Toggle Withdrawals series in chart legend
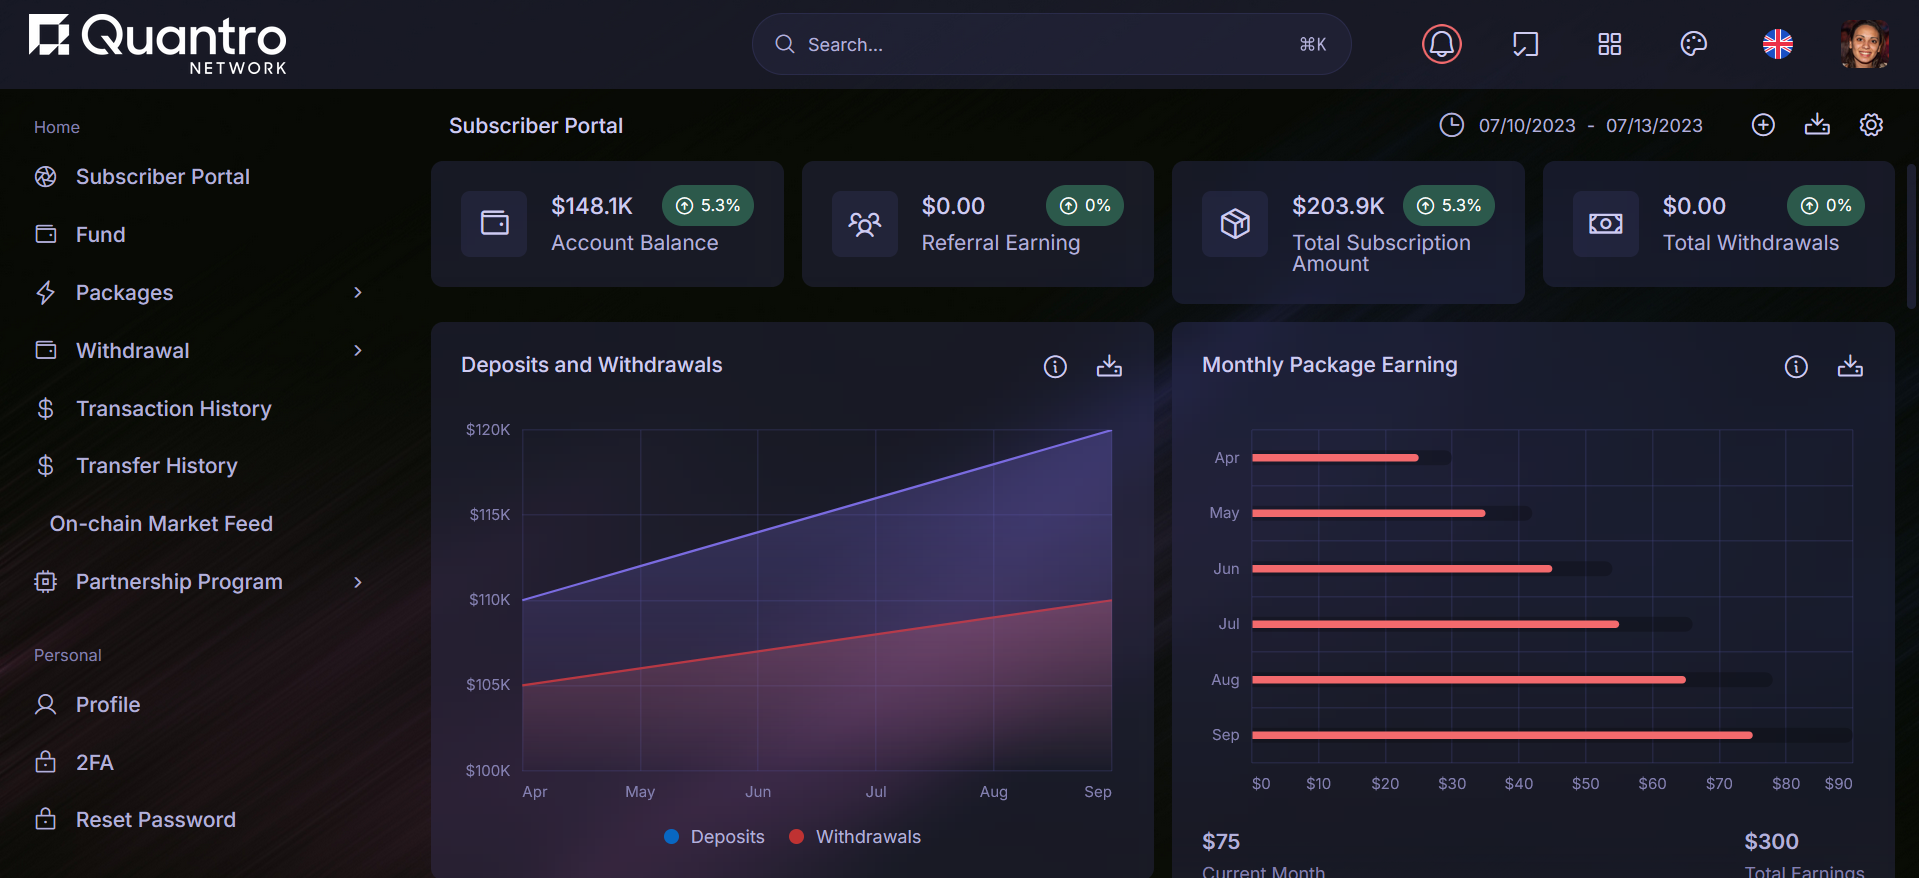This screenshot has width=1919, height=878. pos(855,837)
